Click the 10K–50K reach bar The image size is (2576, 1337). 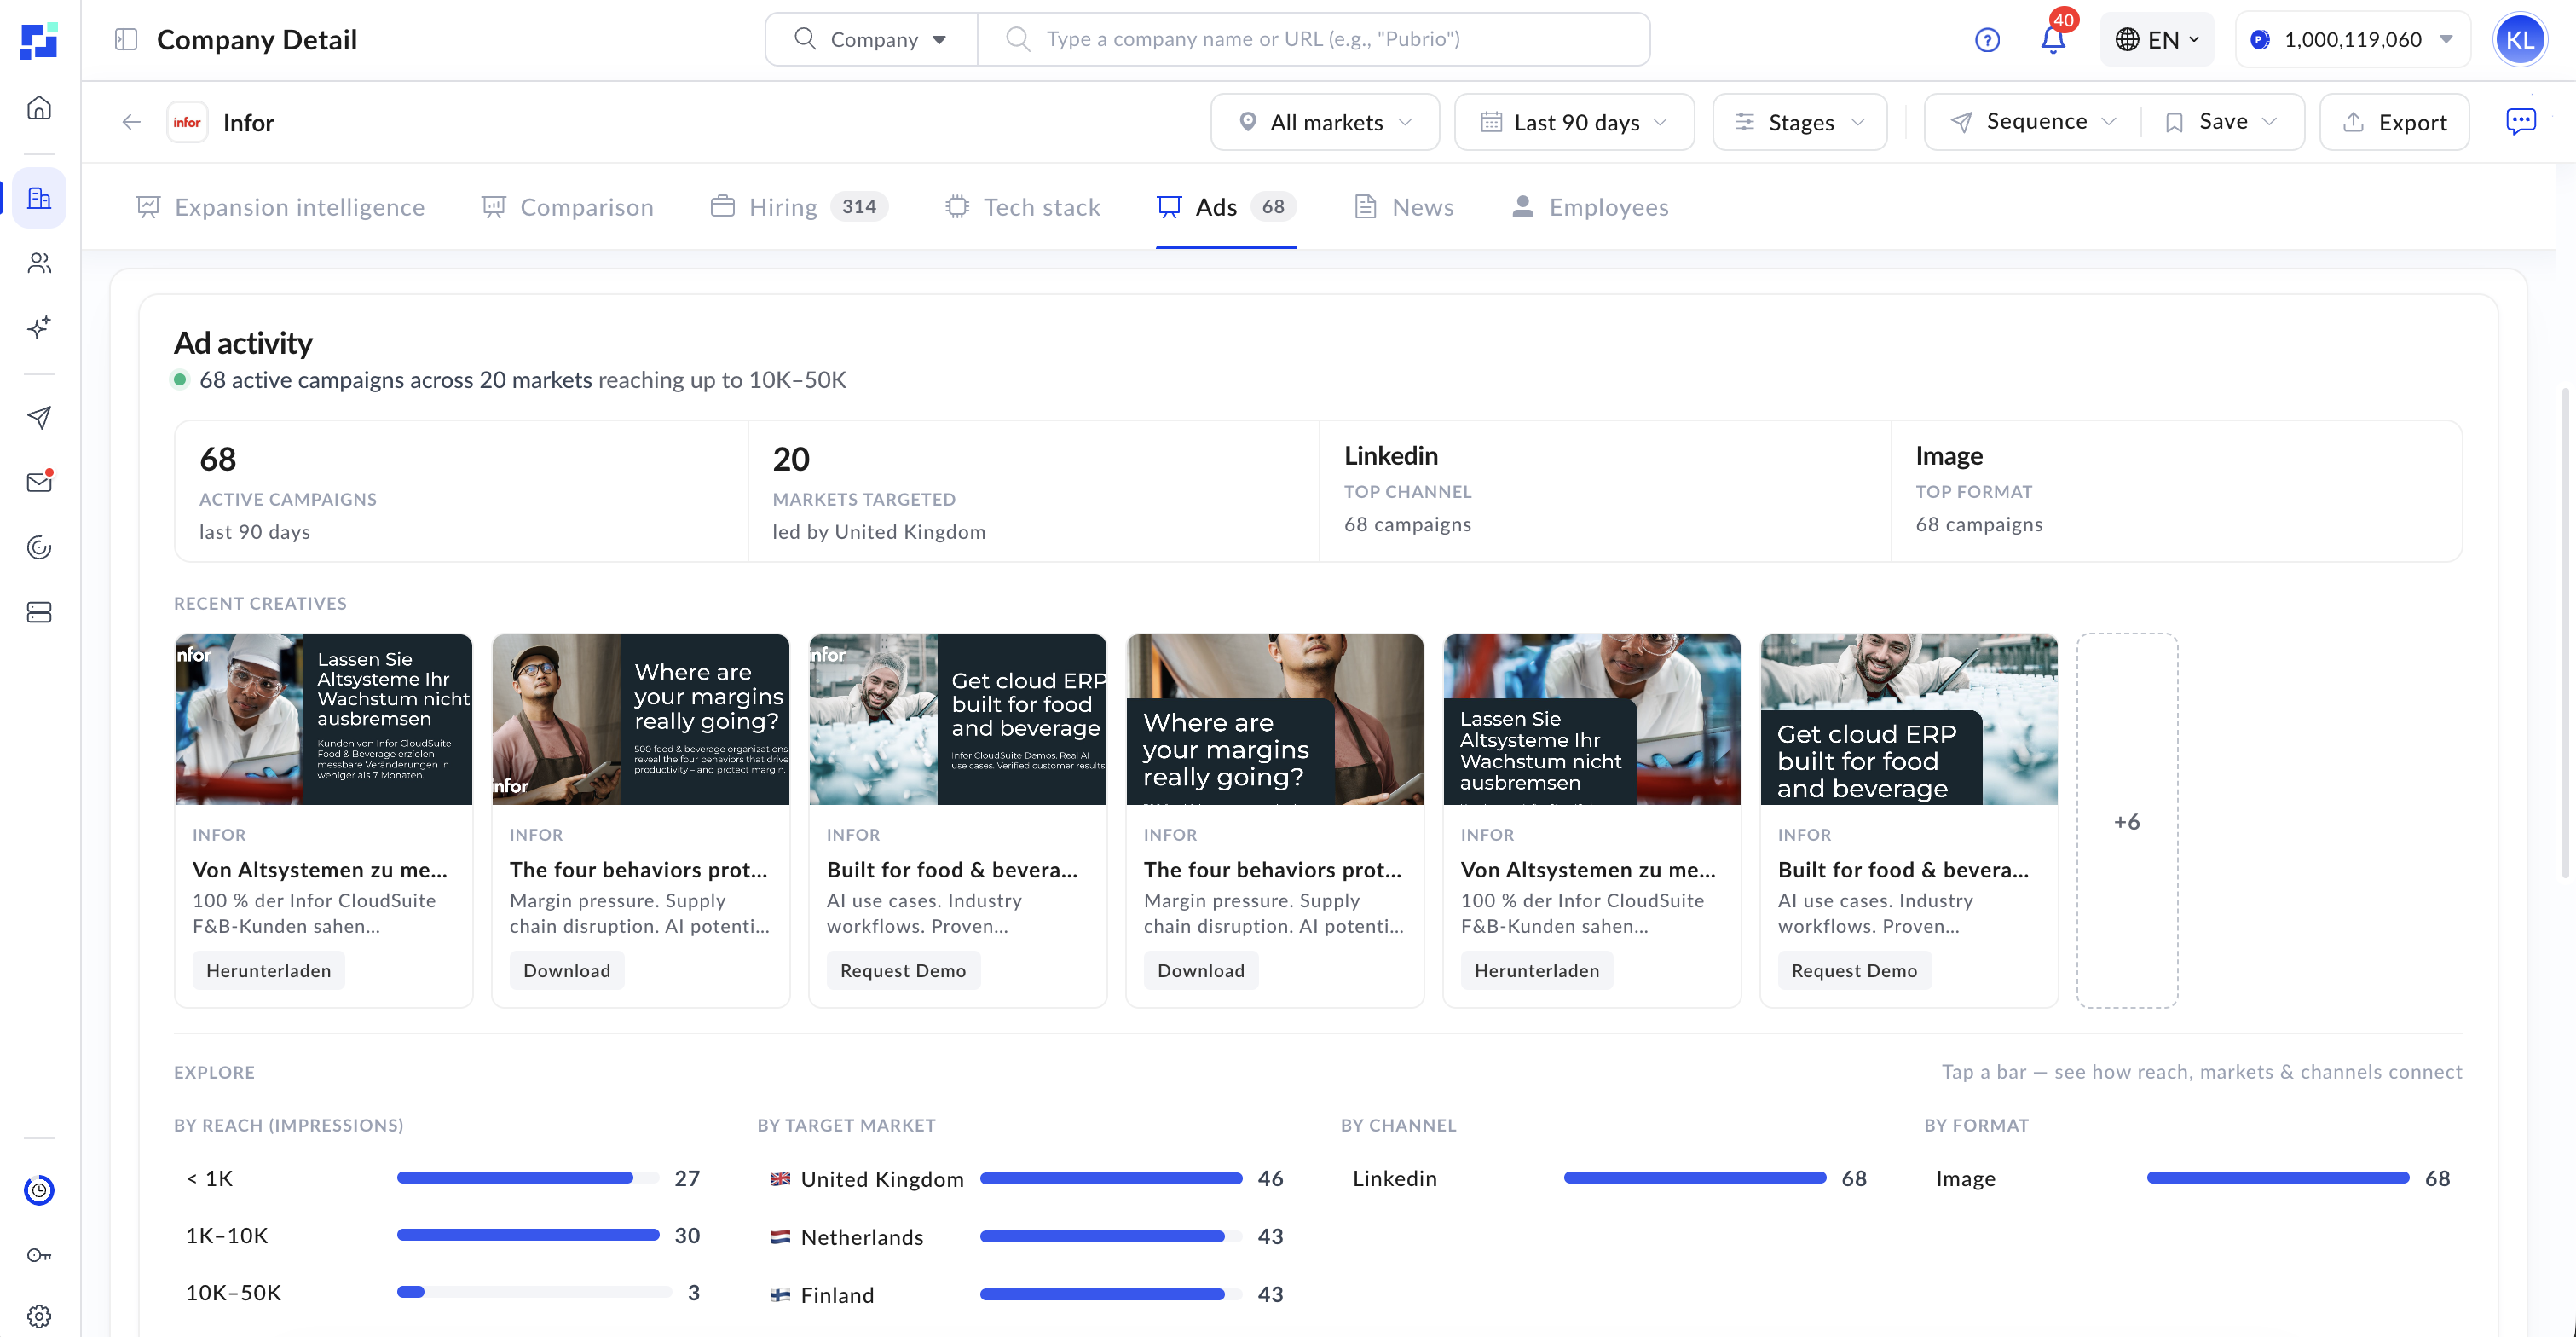click(x=534, y=1292)
